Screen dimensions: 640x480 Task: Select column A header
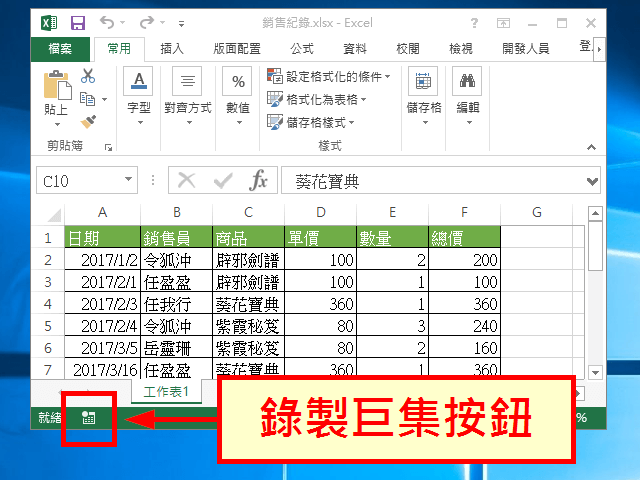102,212
